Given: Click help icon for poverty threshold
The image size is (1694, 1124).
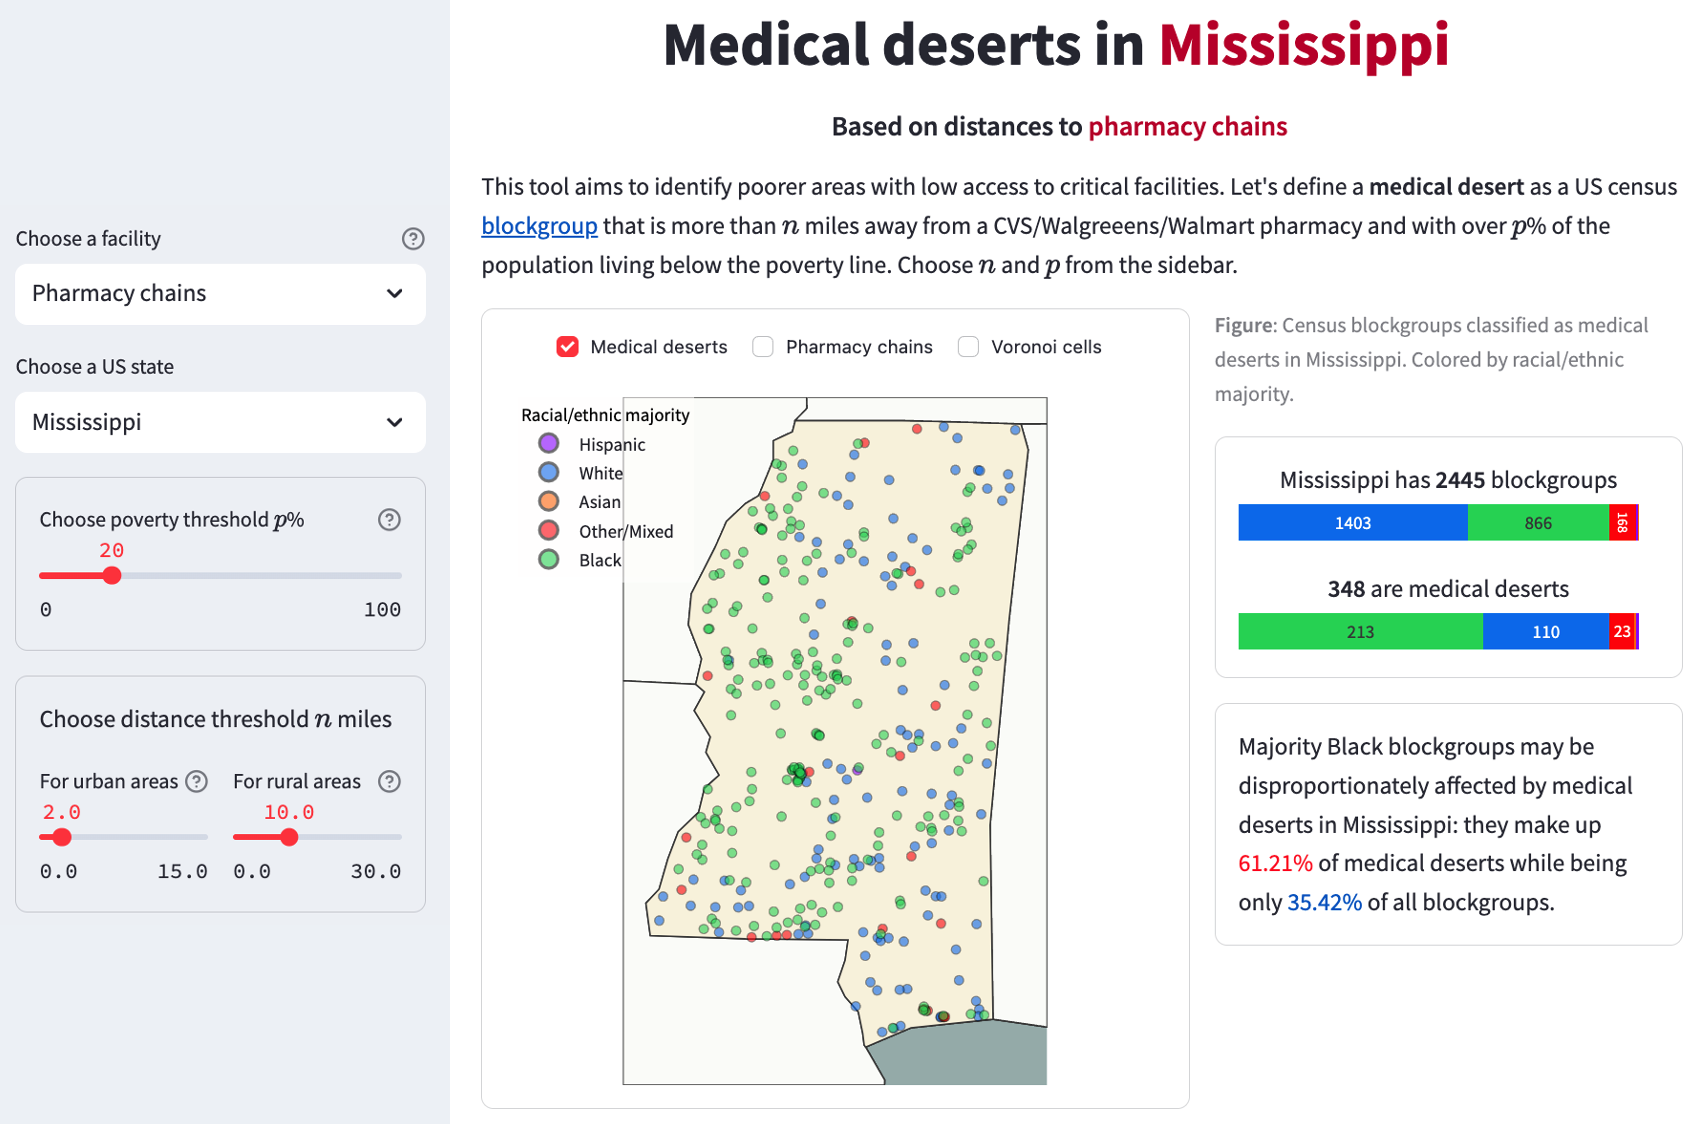Looking at the screenshot, I should 389,520.
